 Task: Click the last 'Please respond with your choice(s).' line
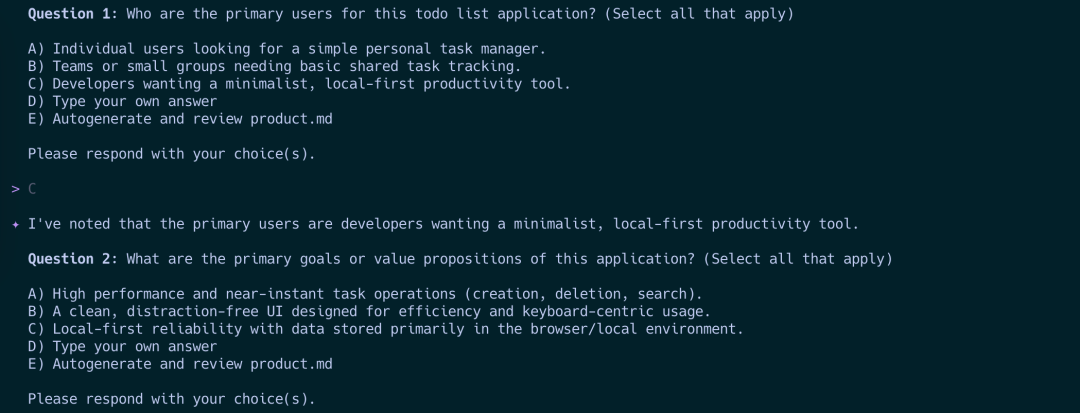point(171,399)
